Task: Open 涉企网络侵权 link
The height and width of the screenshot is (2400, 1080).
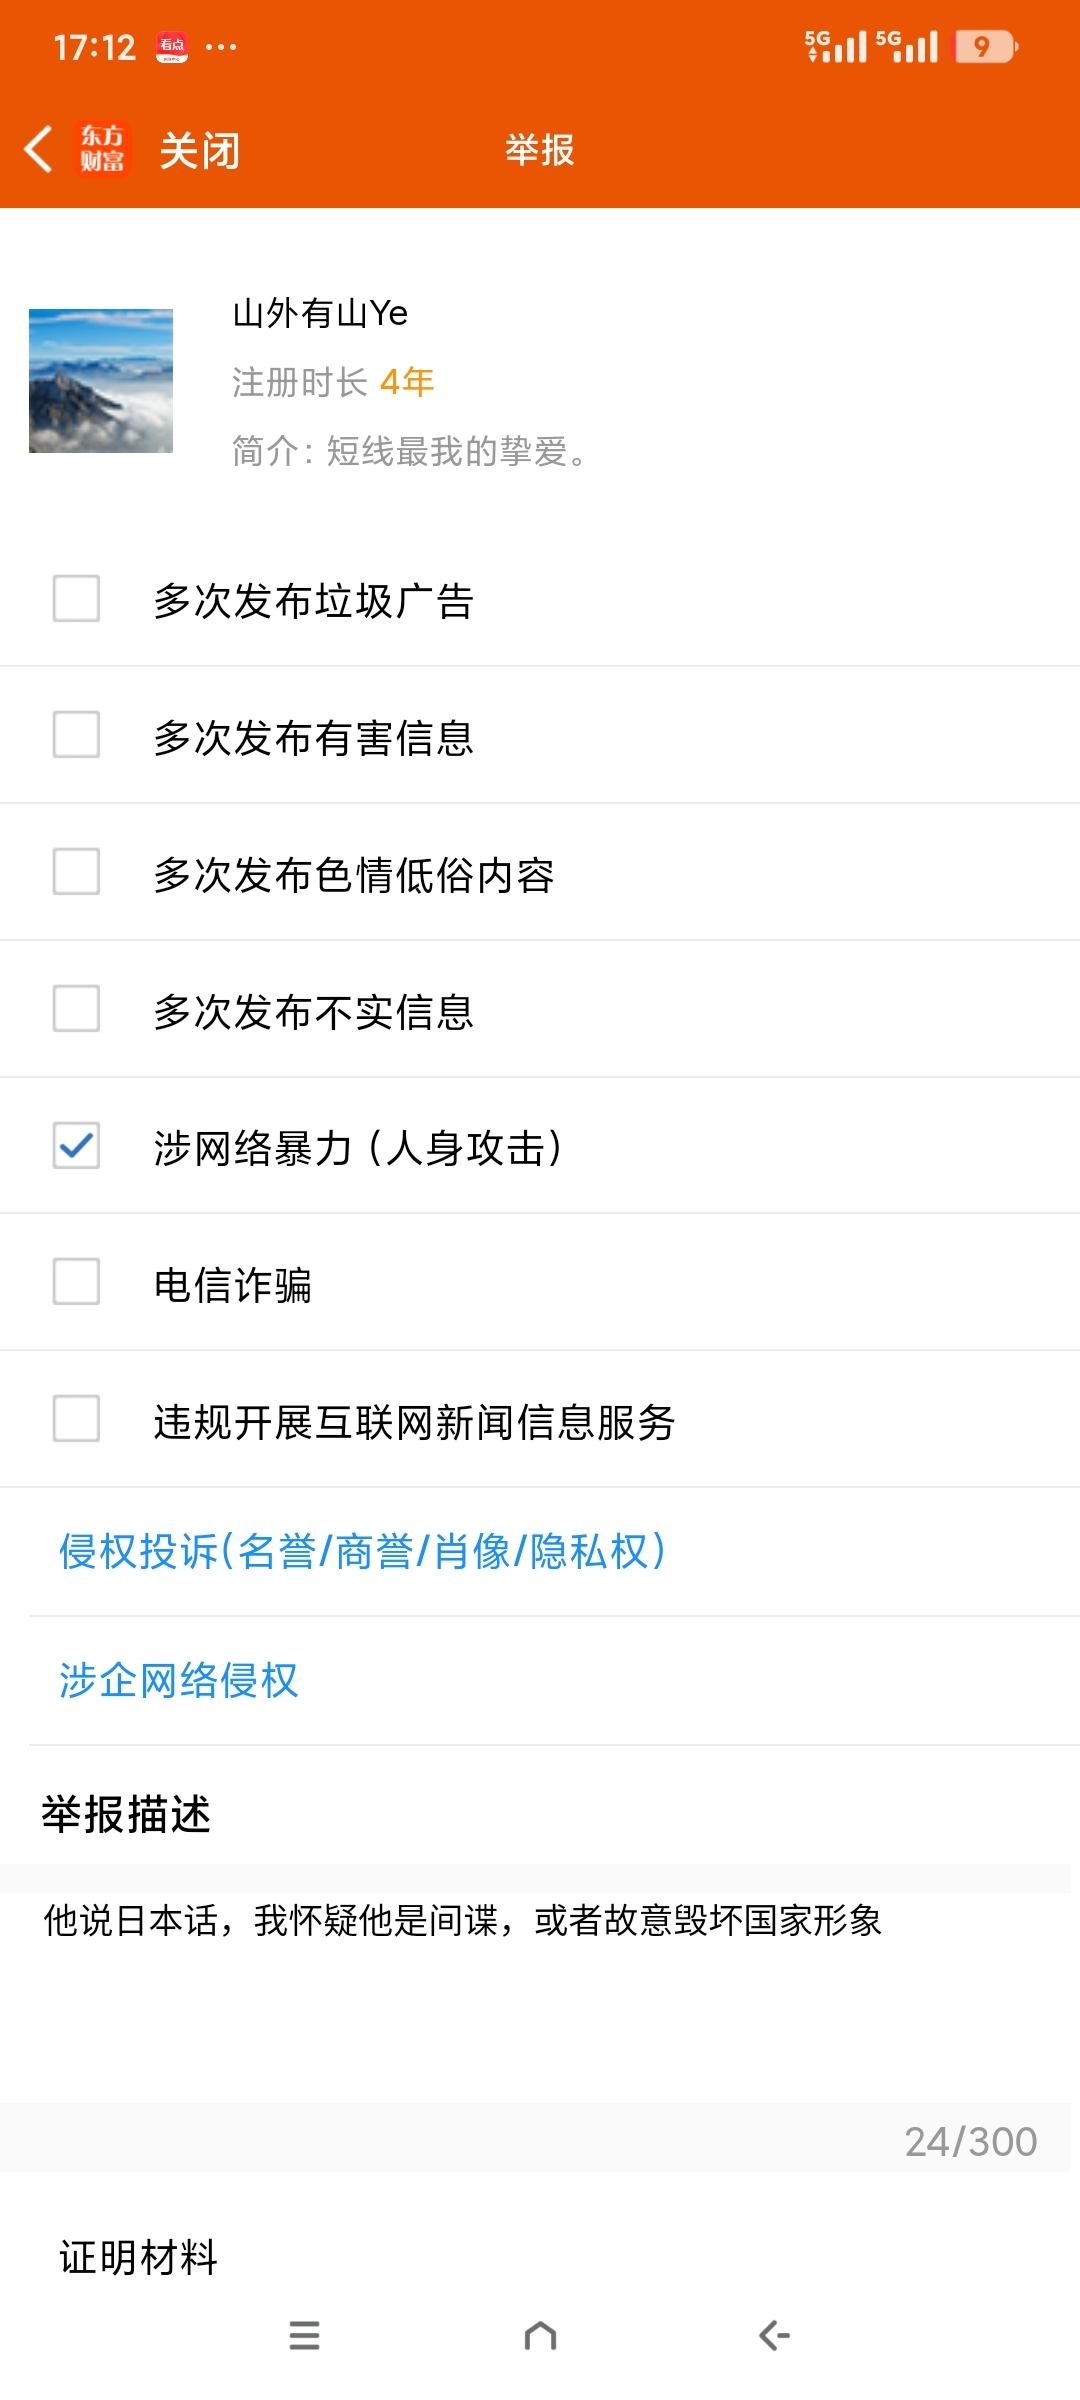Action: tap(179, 1680)
